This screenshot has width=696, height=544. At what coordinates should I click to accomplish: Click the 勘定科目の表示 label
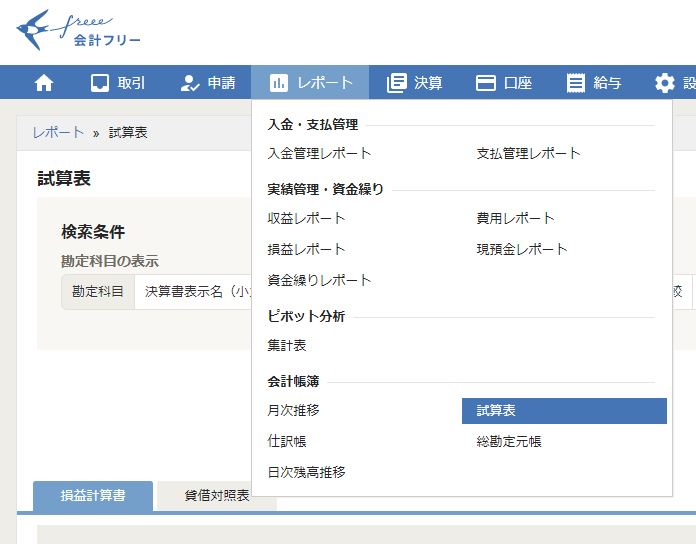coord(110,261)
